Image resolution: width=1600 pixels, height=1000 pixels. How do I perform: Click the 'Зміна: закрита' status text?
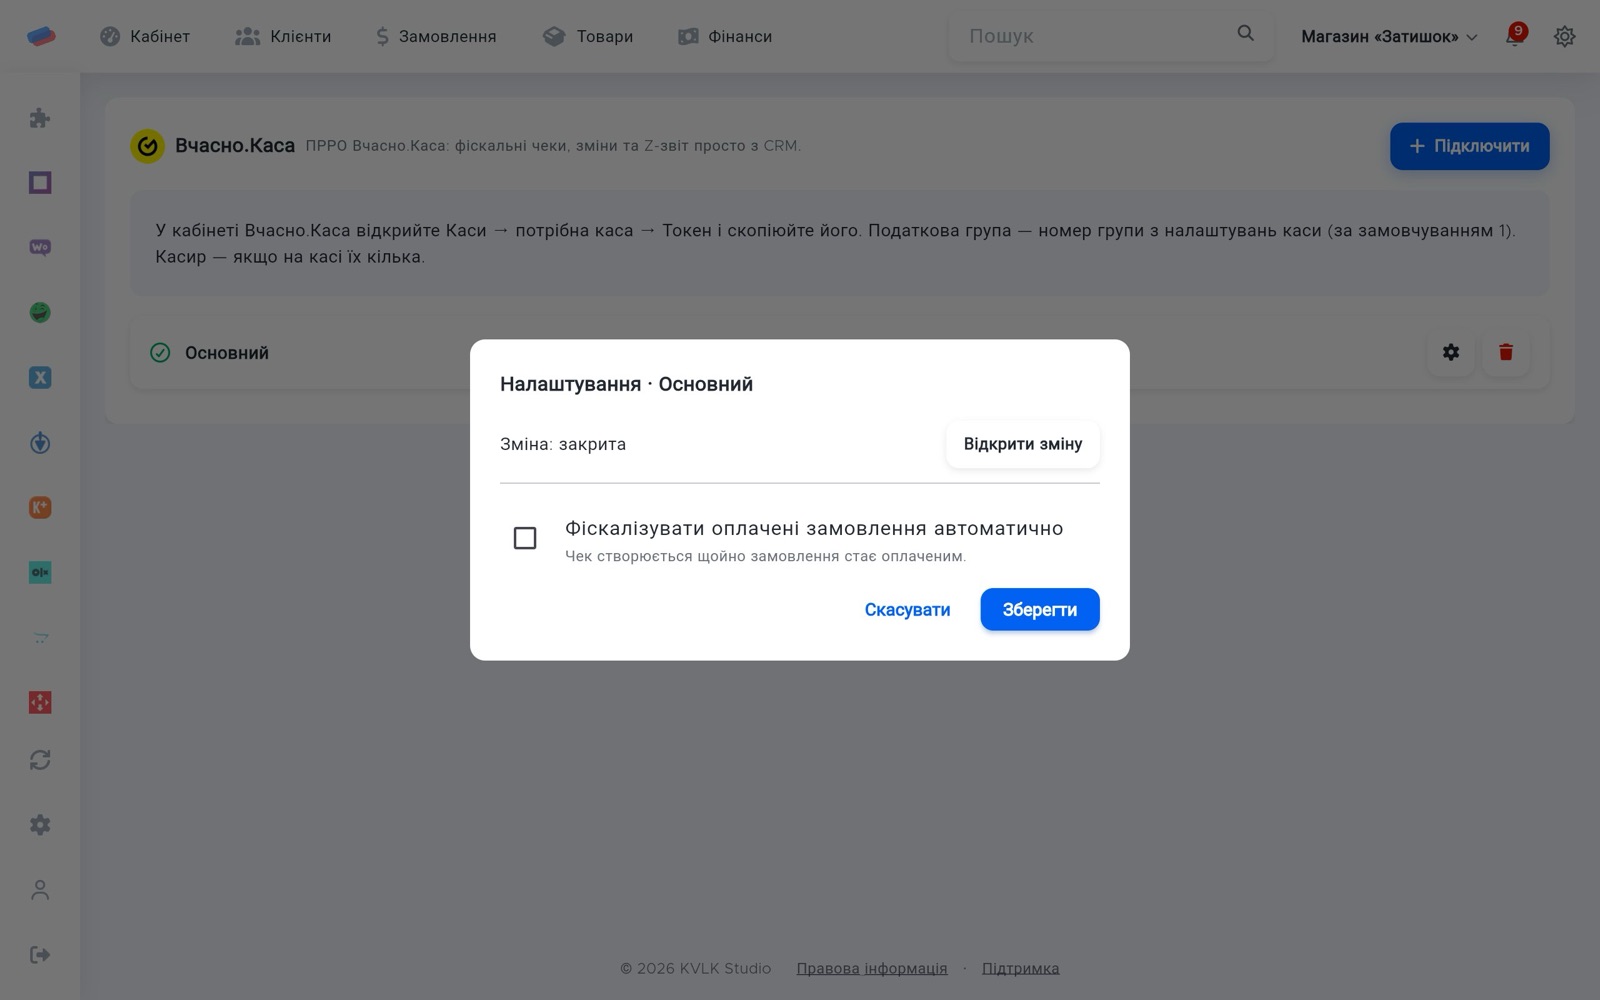(x=563, y=444)
